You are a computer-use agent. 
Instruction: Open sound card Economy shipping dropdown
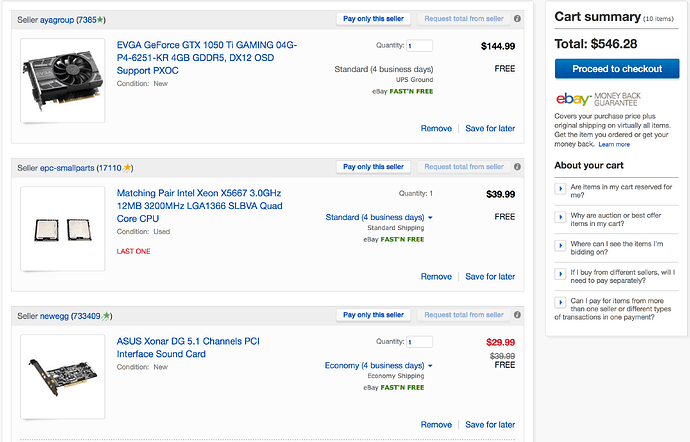point(378,366)
